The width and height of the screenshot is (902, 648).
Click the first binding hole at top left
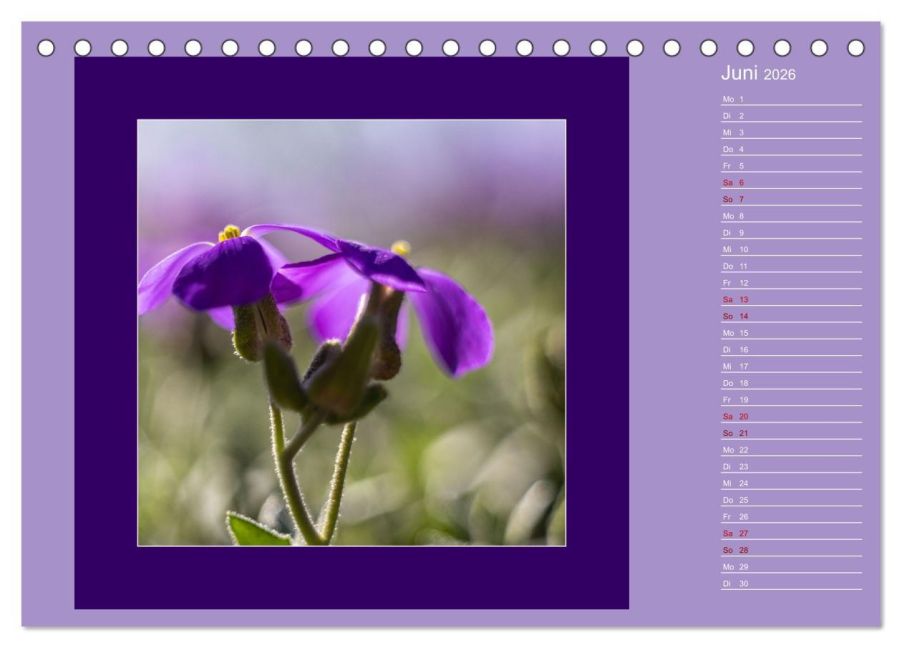pyautogui.click(x=46, y=47)
